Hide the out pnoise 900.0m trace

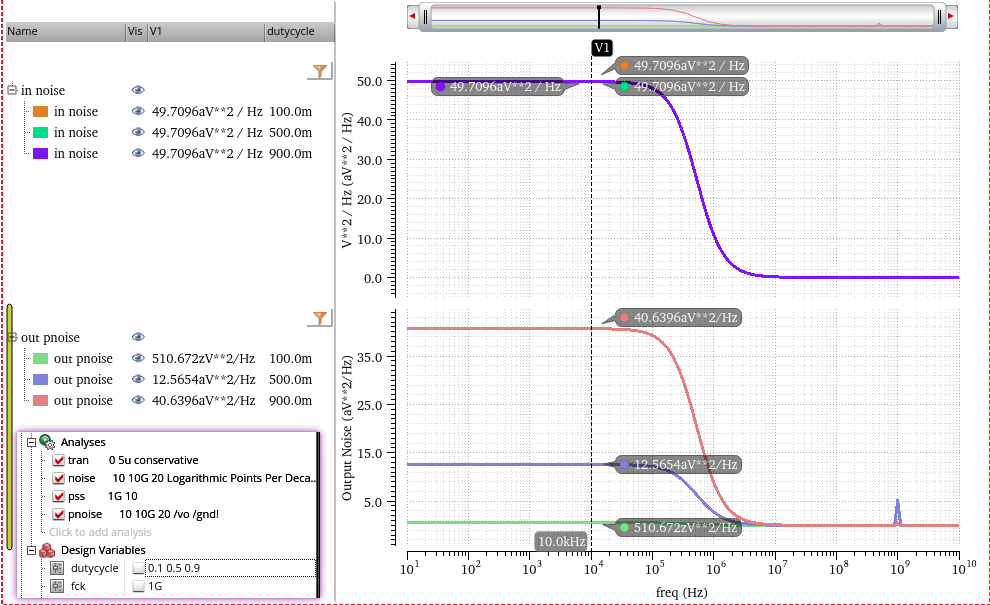[x=138, y=400]
